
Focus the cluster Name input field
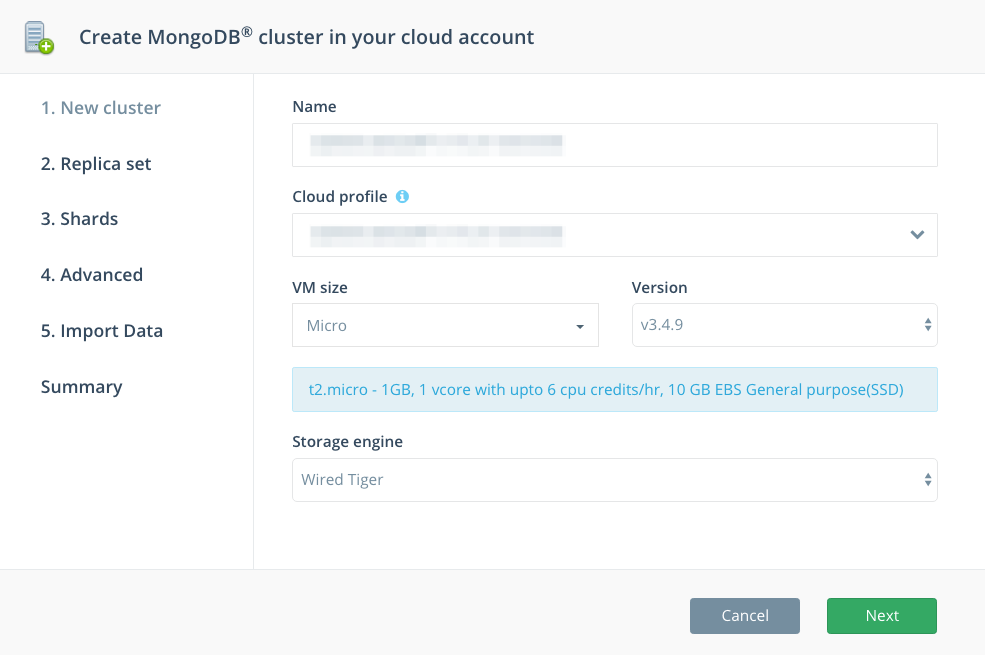click(x=615, y=145)
